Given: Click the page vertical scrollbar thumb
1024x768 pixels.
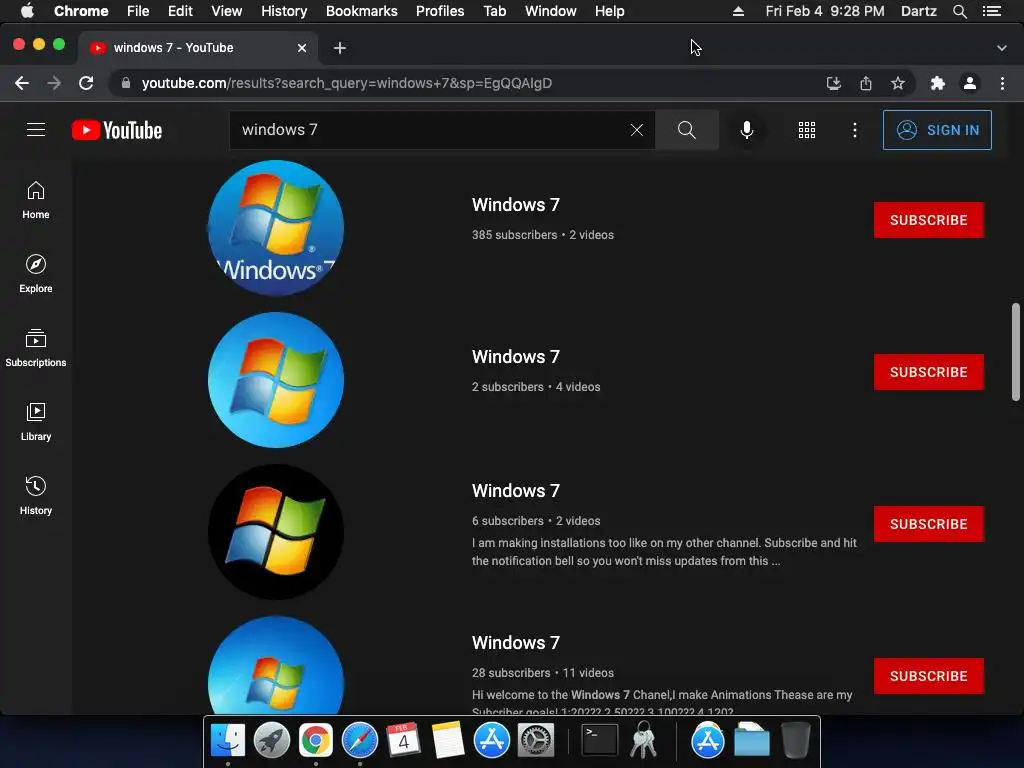Looking at the screenshot, I should click(1016, 352).
